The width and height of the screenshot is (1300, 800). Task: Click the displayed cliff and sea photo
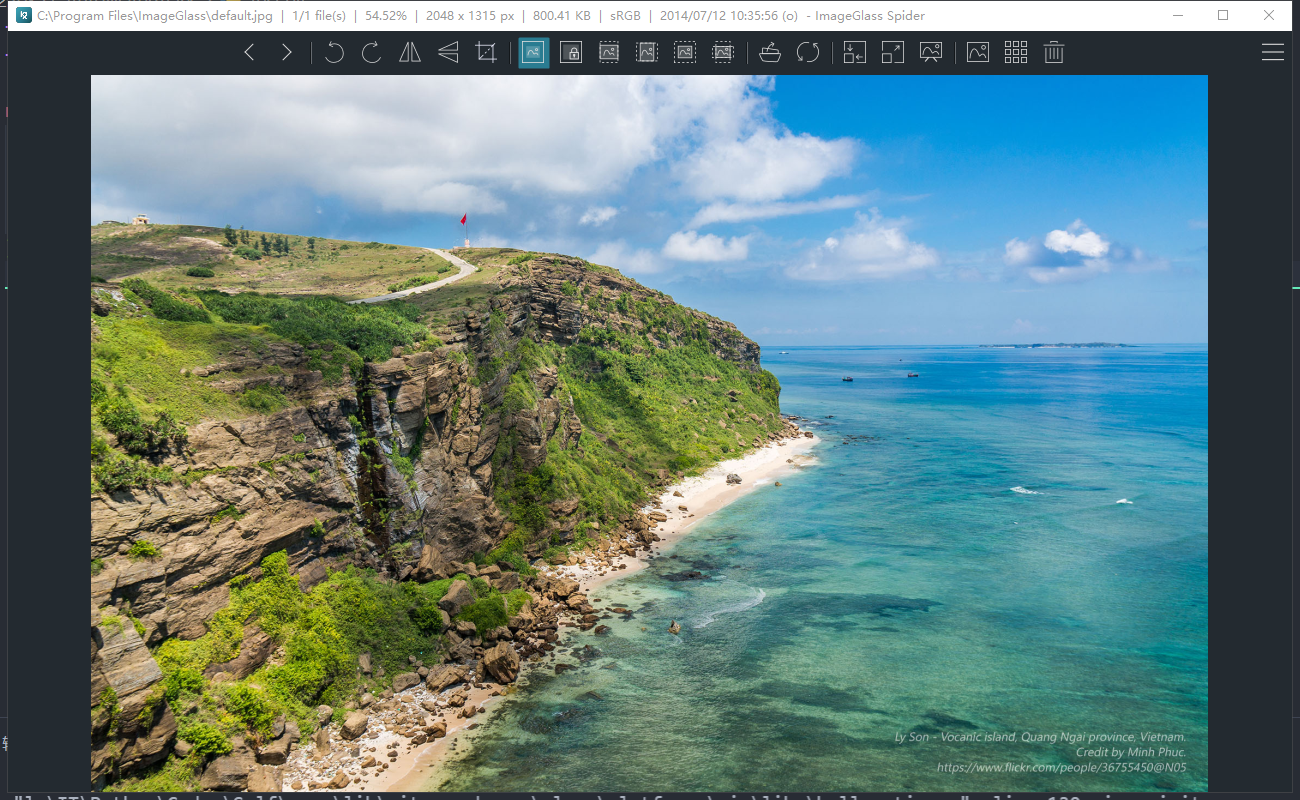tap(649, 433)
